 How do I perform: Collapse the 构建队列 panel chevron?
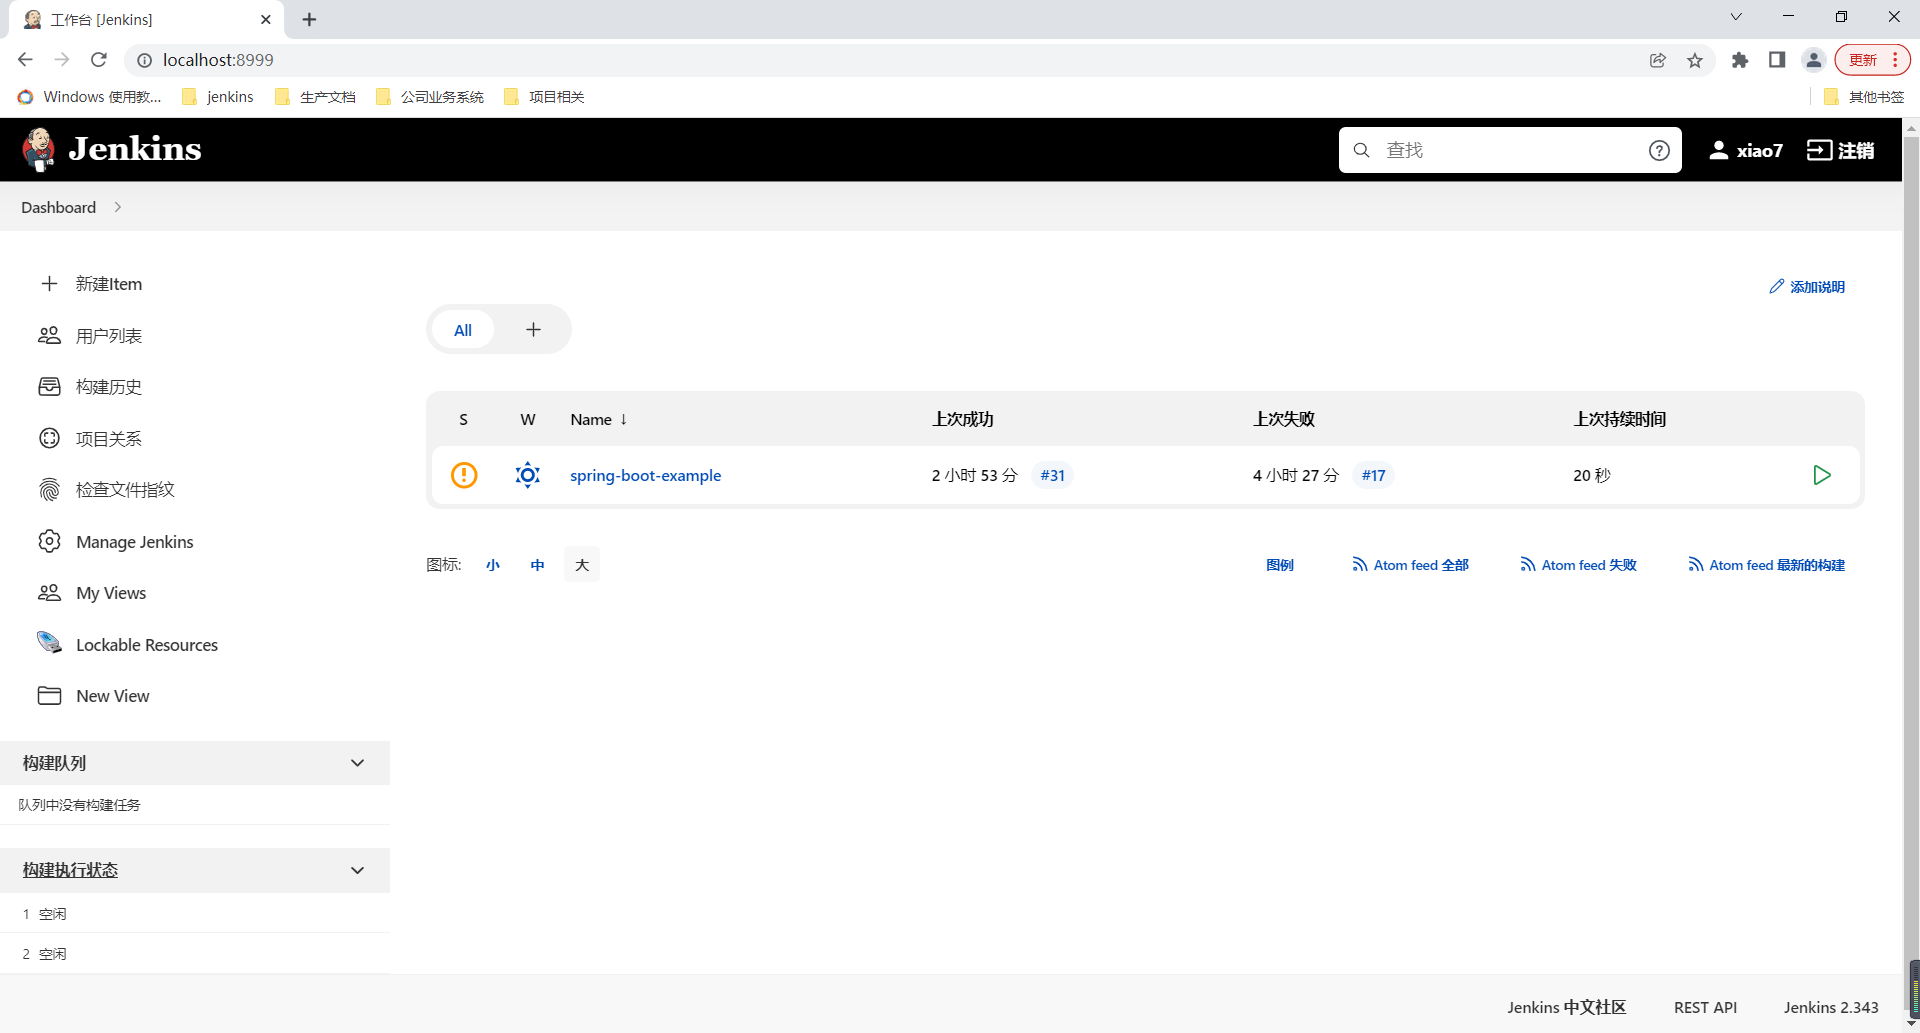pos(358,763)
